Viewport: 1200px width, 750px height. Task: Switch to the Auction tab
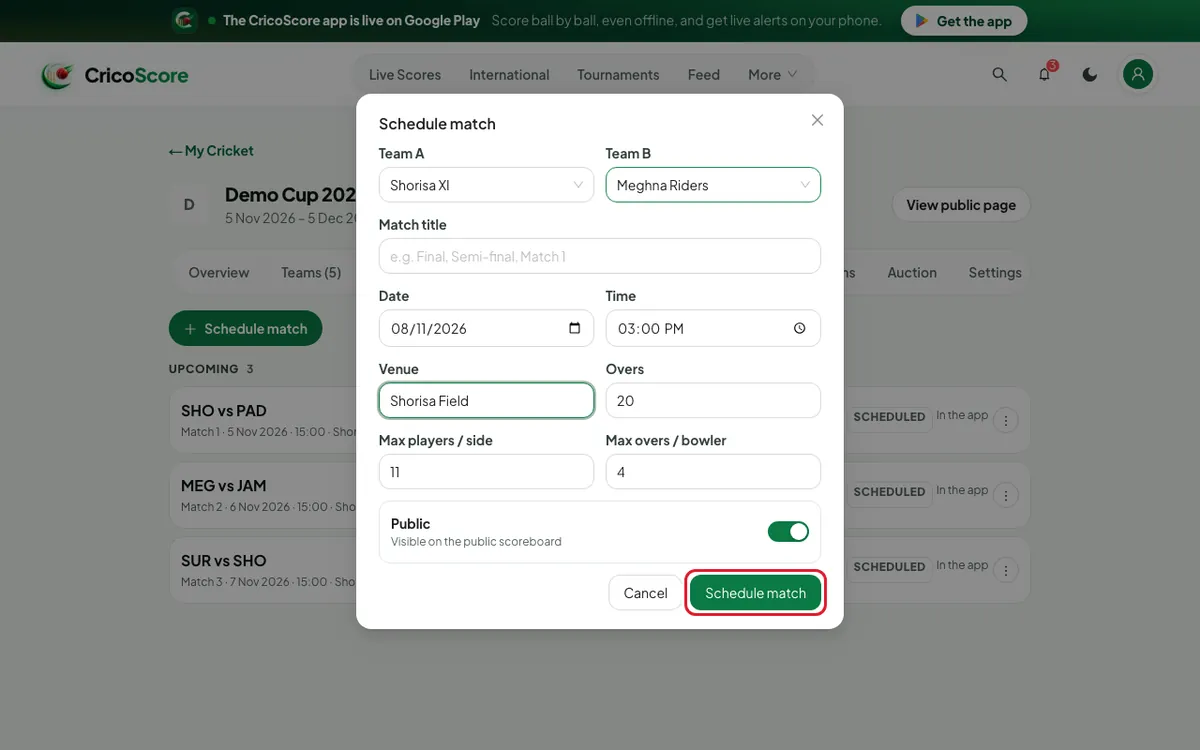[x=912, y=272]
